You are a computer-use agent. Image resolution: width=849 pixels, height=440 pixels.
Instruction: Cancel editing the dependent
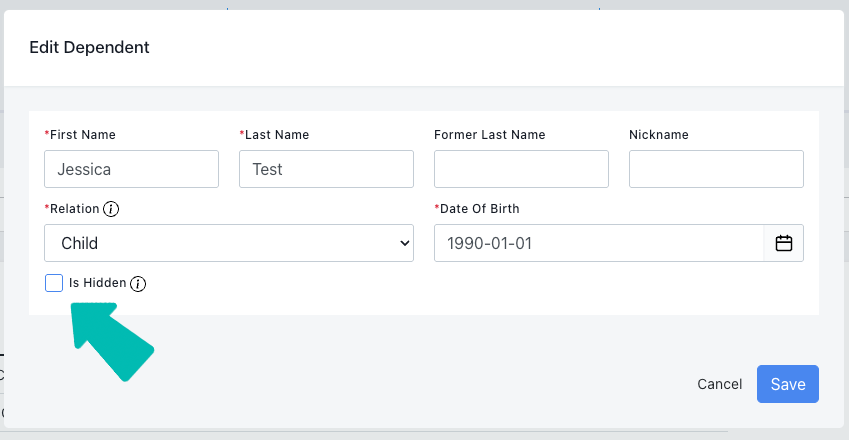(720, 384)
